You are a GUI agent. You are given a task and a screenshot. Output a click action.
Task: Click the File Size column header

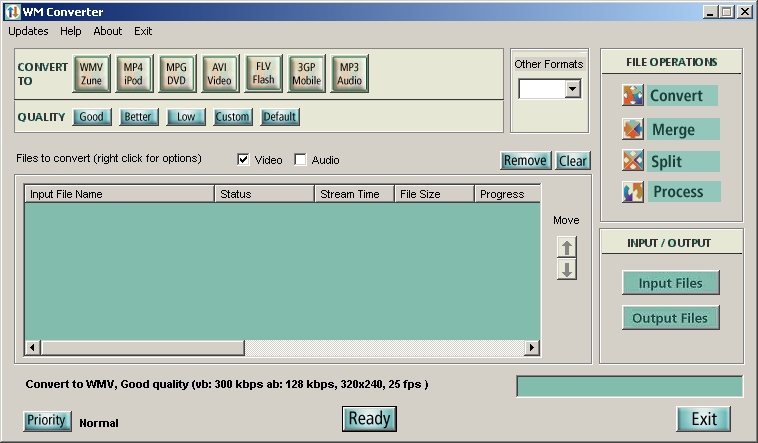435,194
